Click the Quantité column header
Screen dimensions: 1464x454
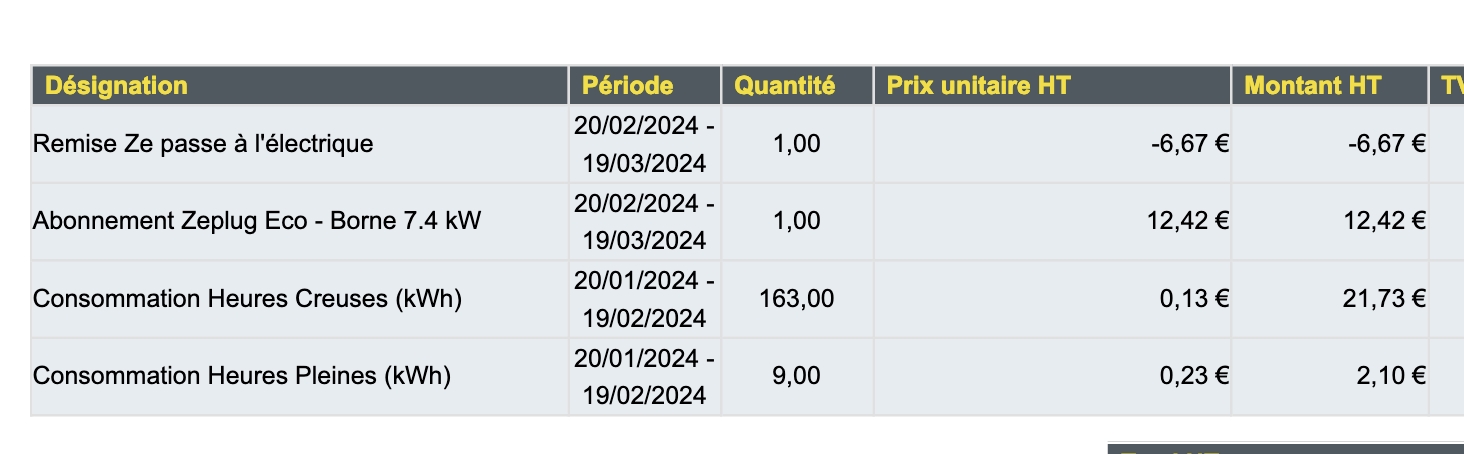(785, 86)
